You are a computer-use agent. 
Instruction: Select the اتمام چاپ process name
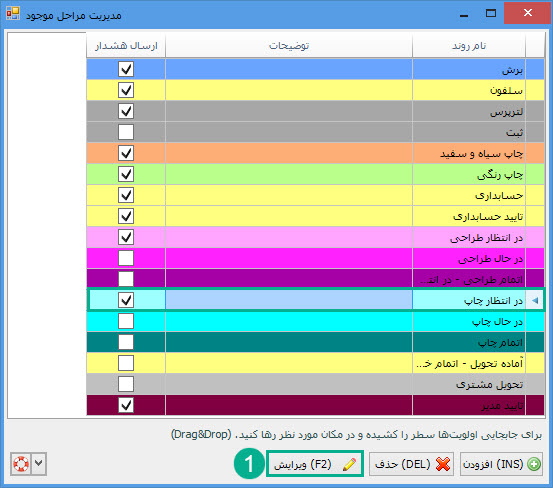tap(469, 342)
